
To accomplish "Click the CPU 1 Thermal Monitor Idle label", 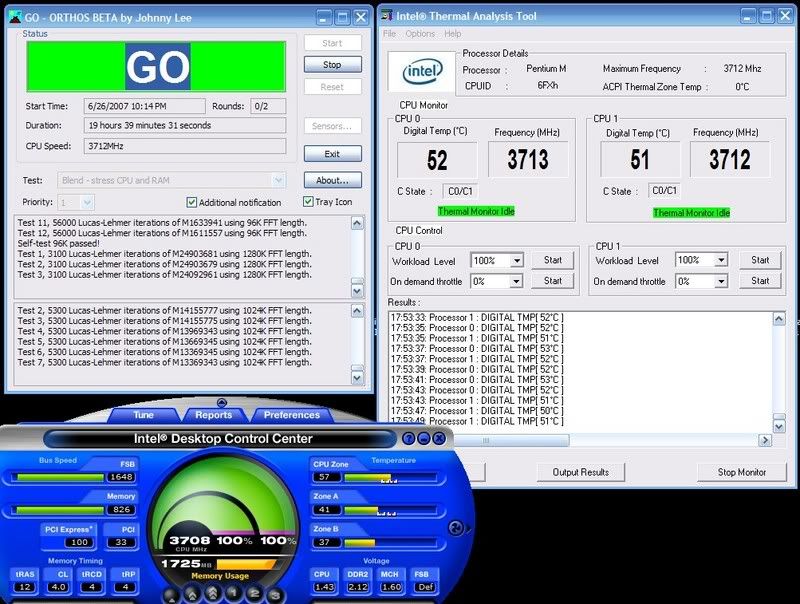I will click(x=691, y=213).
